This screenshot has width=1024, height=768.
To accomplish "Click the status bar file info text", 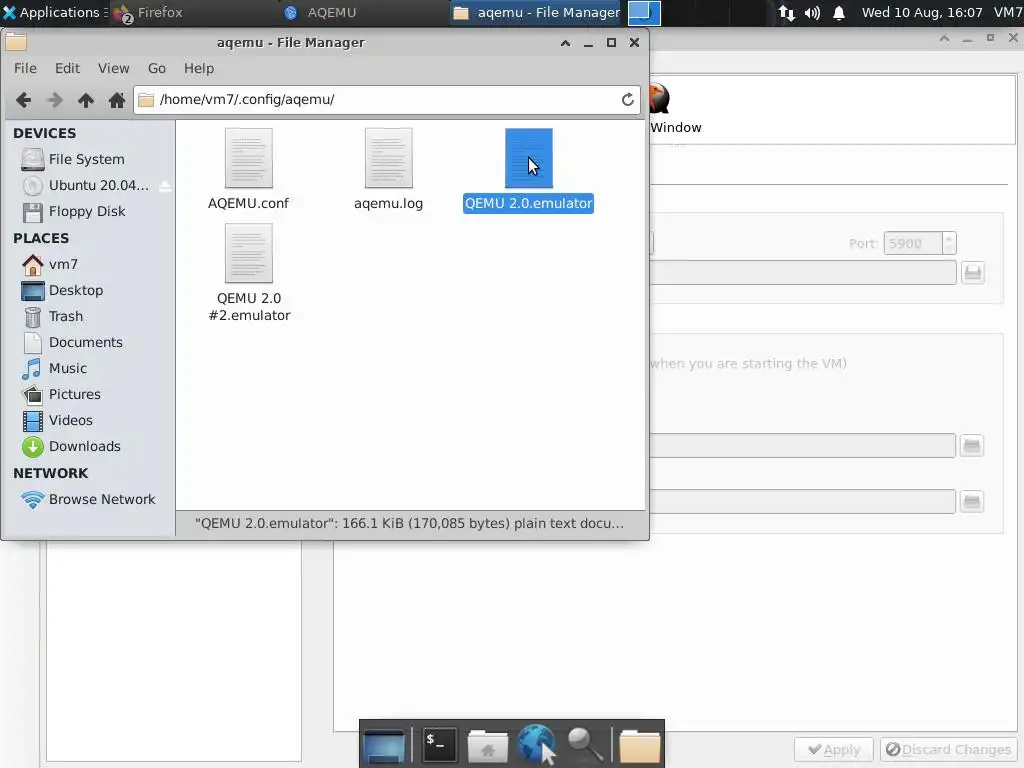I will 409,524.
